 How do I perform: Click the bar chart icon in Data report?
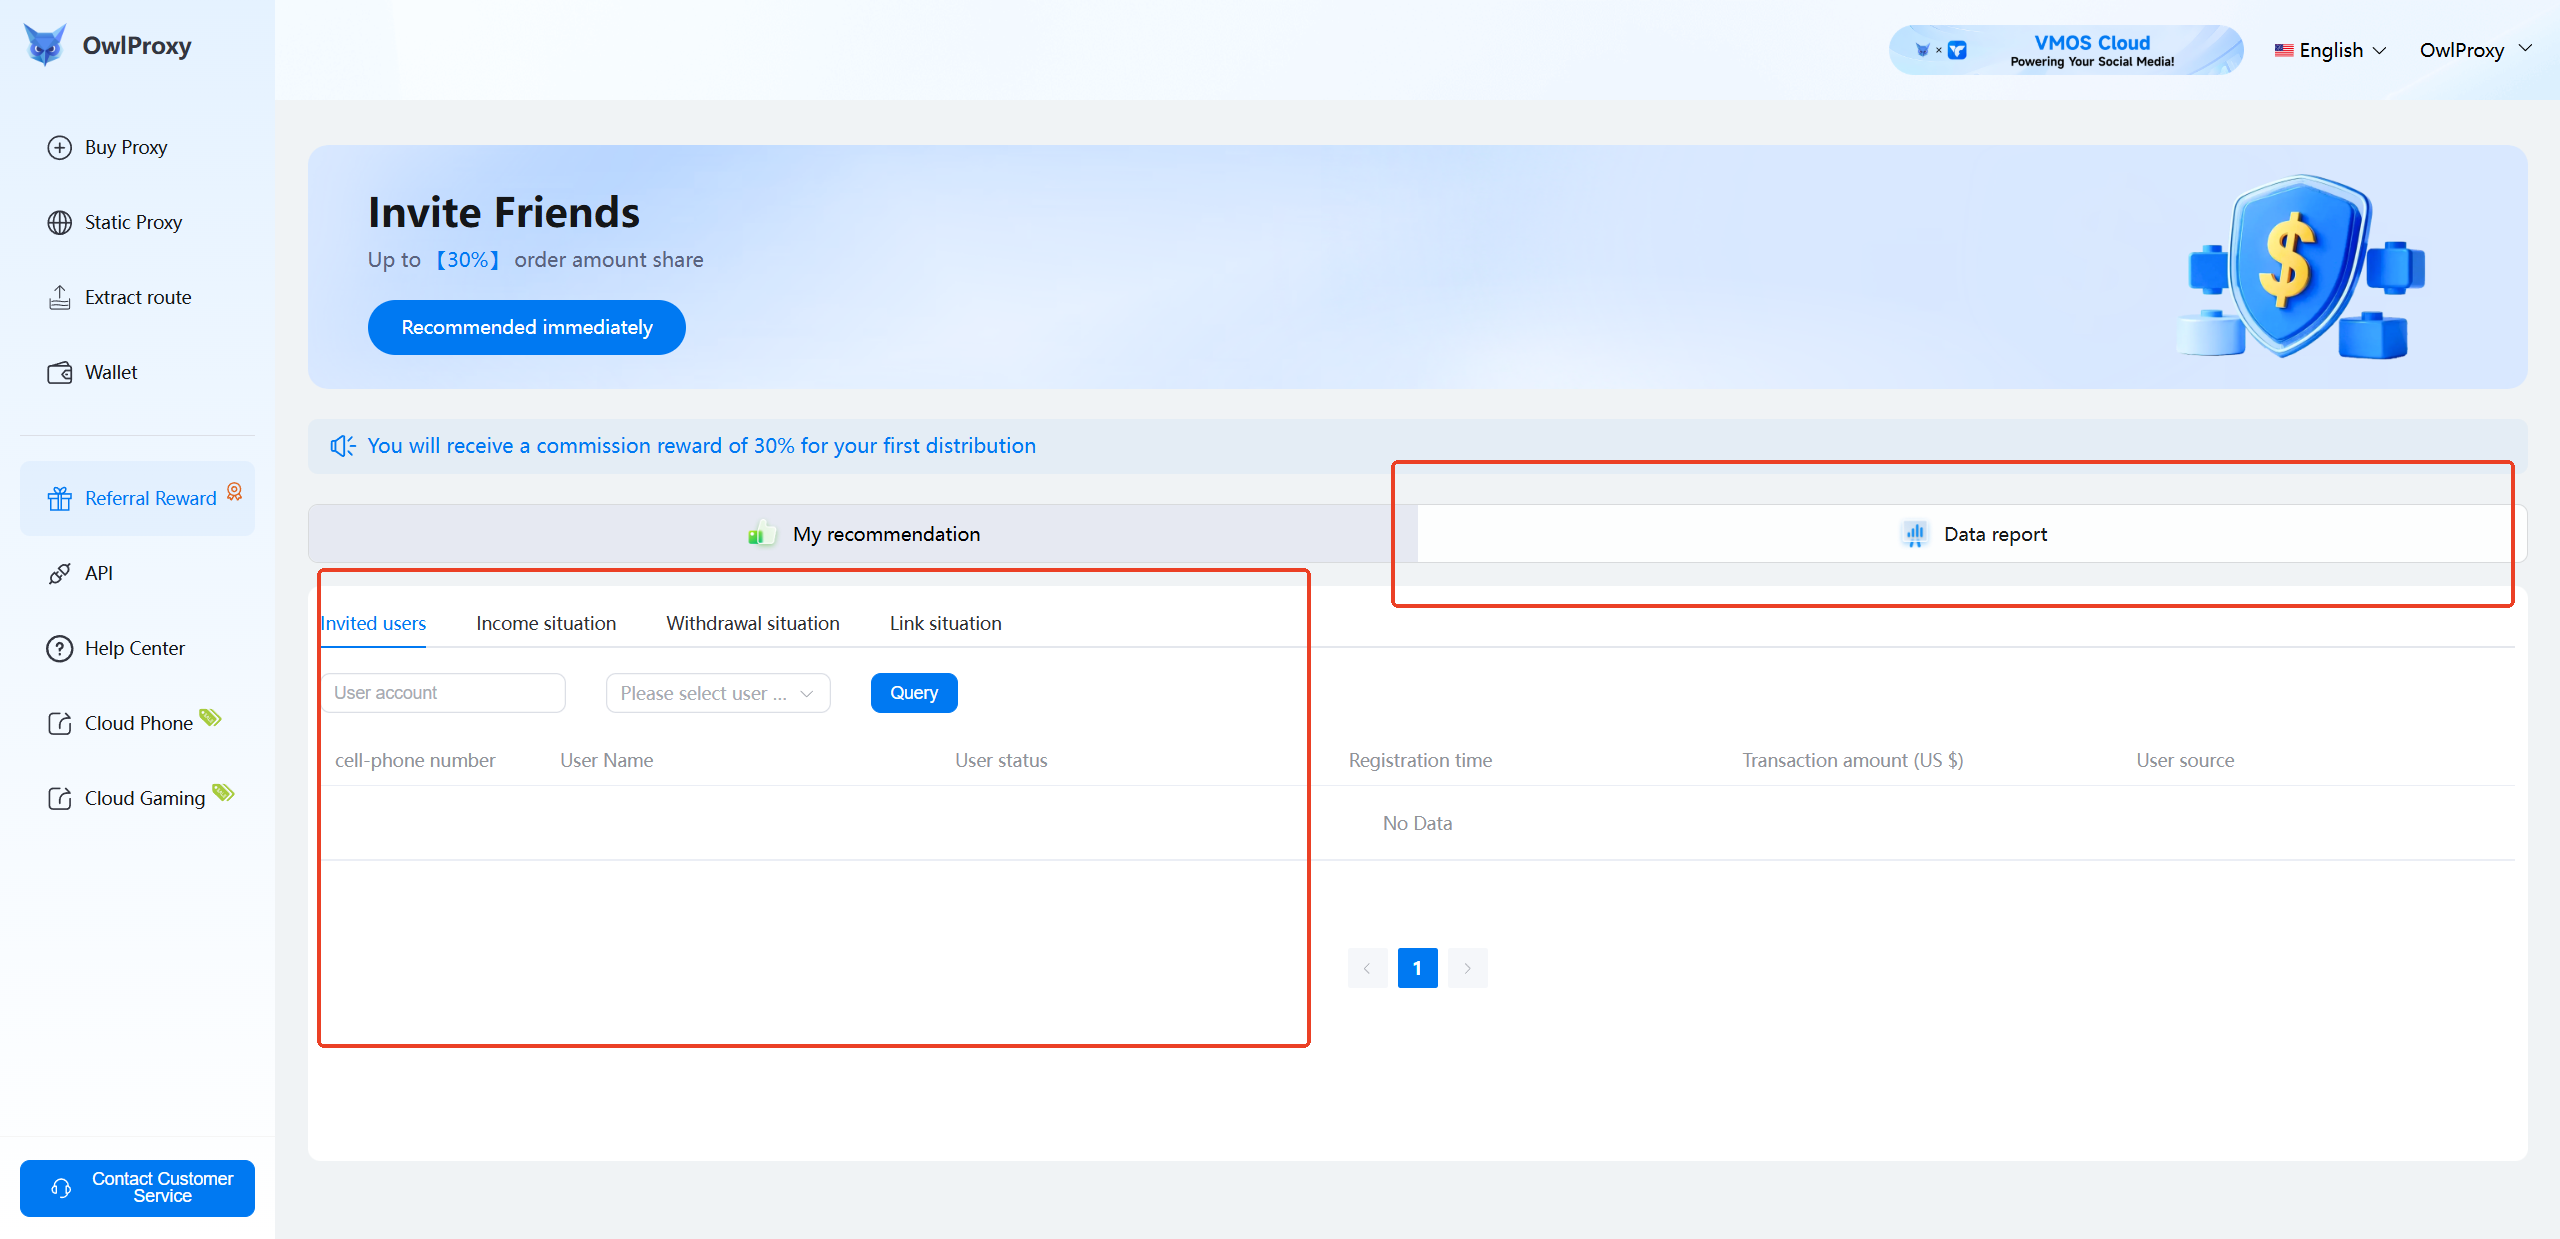(x=1915, y=534)
